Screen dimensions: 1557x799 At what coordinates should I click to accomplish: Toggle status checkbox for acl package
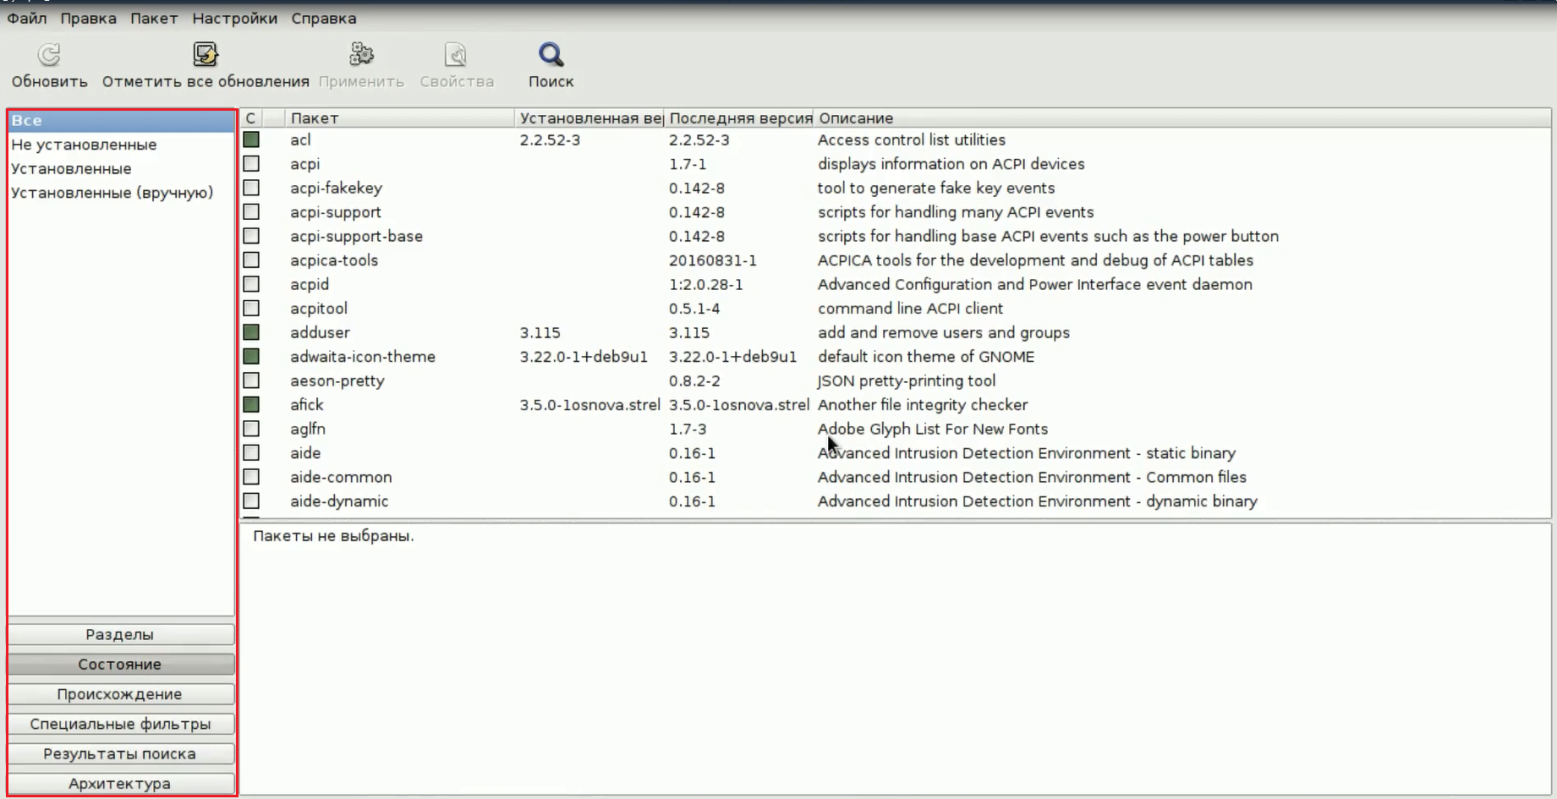pos(251,140)
